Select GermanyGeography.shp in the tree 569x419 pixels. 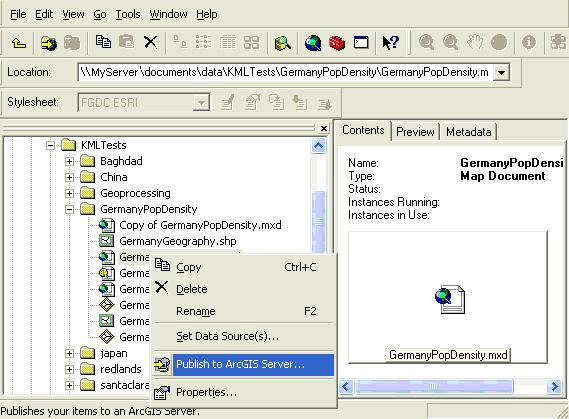[177, 241]
